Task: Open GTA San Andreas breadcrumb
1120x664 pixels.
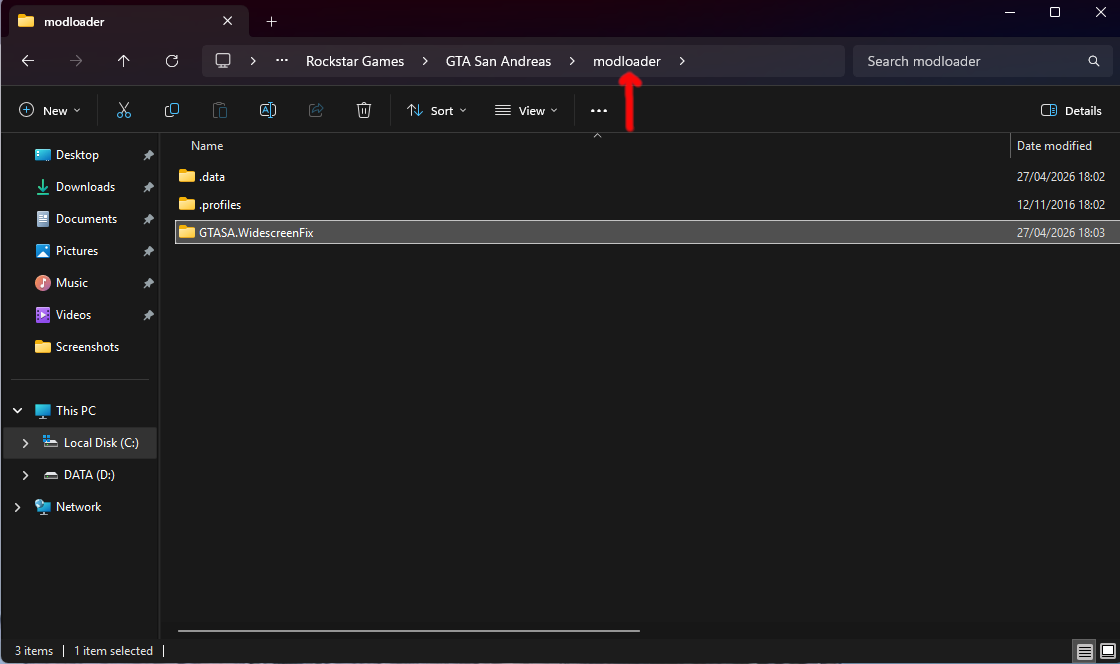Action: (x=499, y=61)
